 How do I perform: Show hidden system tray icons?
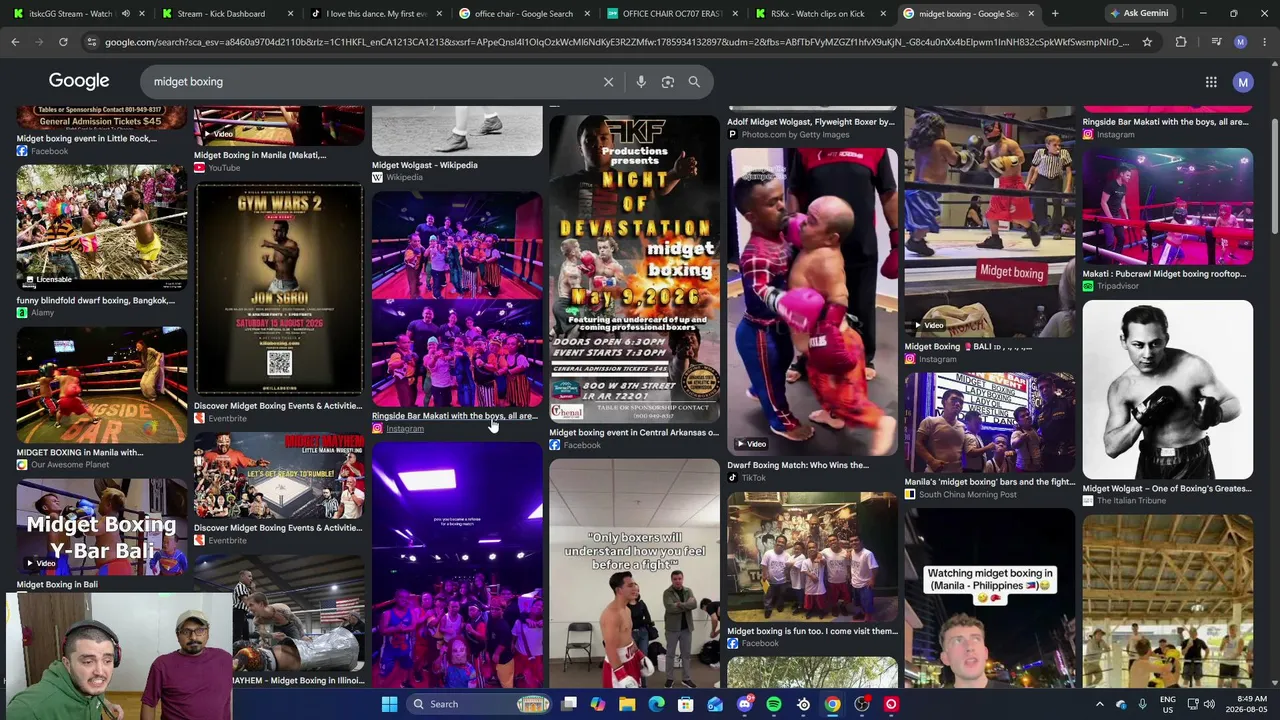point(1099,704)
